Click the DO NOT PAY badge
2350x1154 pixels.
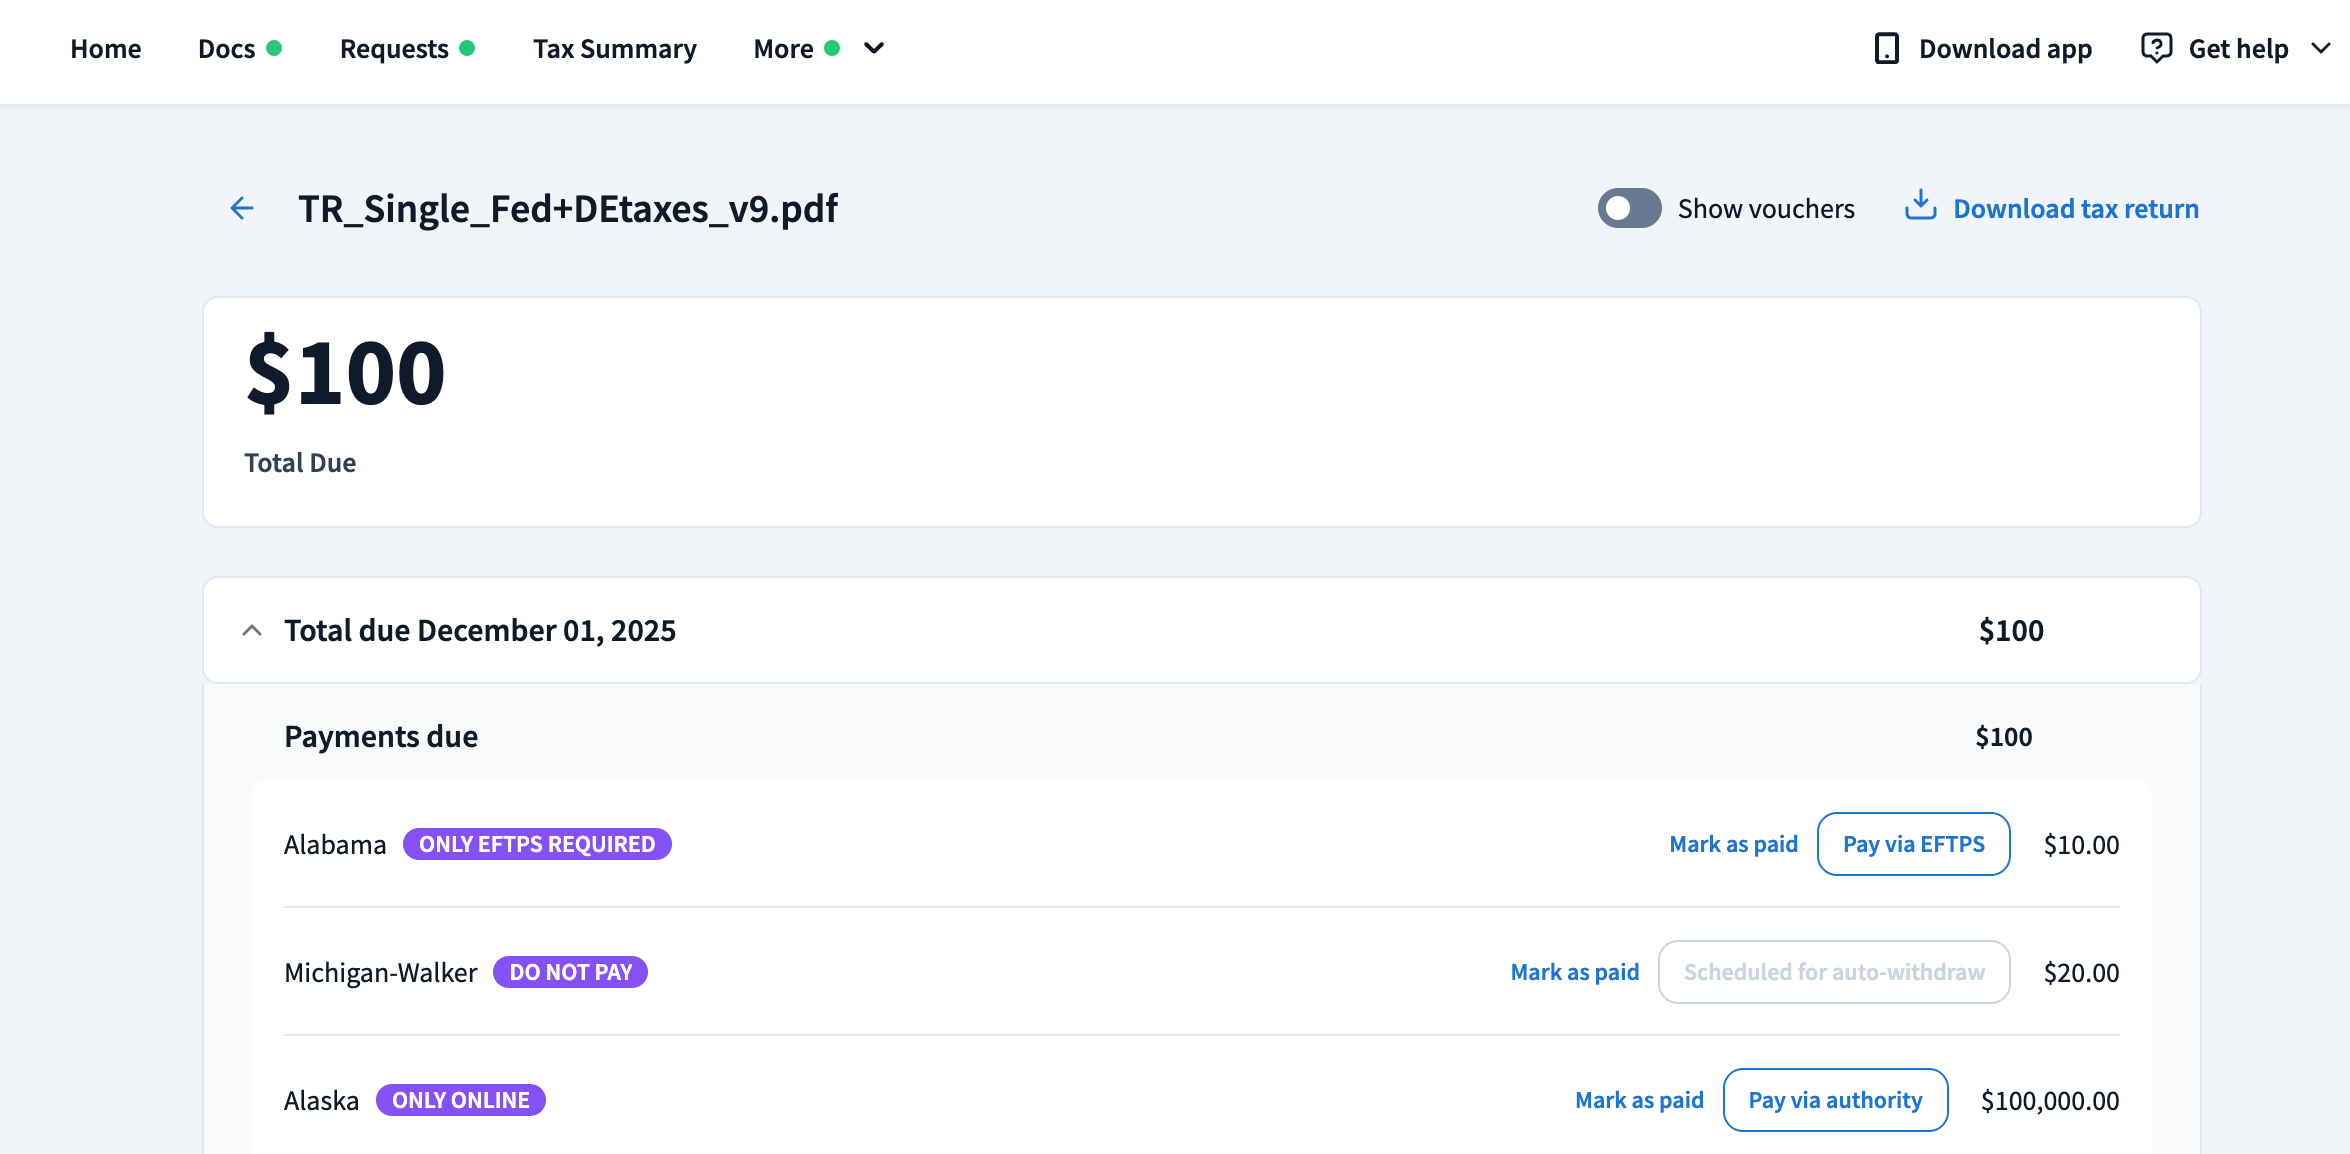570,972
